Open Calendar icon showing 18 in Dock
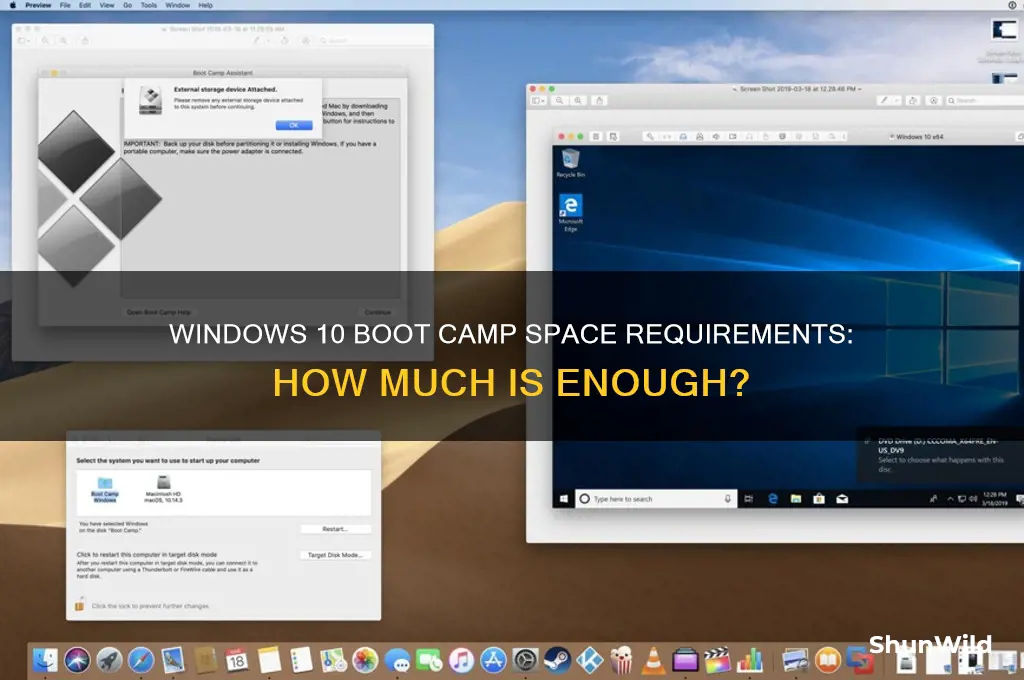Screen dimensions: 1024x680 (x=236, y=660)
